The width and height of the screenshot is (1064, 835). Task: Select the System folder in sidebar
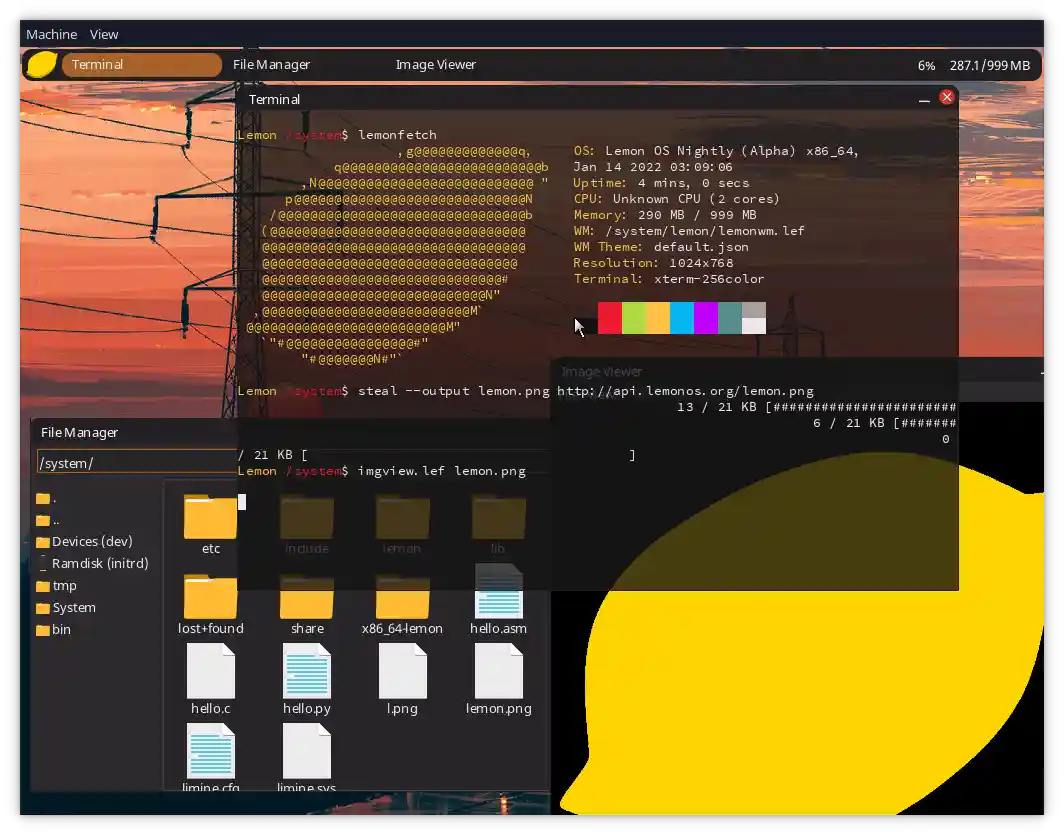[74, 607]
